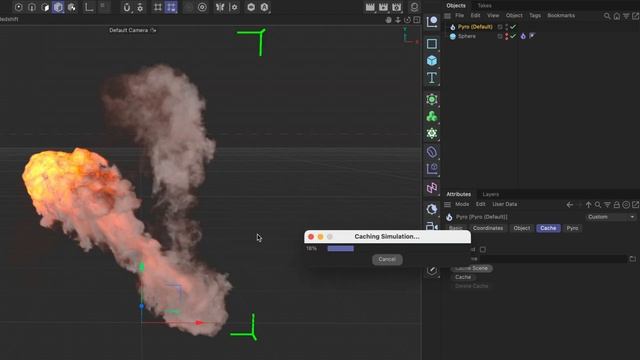Toggle Sphere layer box

click(500, 36)
